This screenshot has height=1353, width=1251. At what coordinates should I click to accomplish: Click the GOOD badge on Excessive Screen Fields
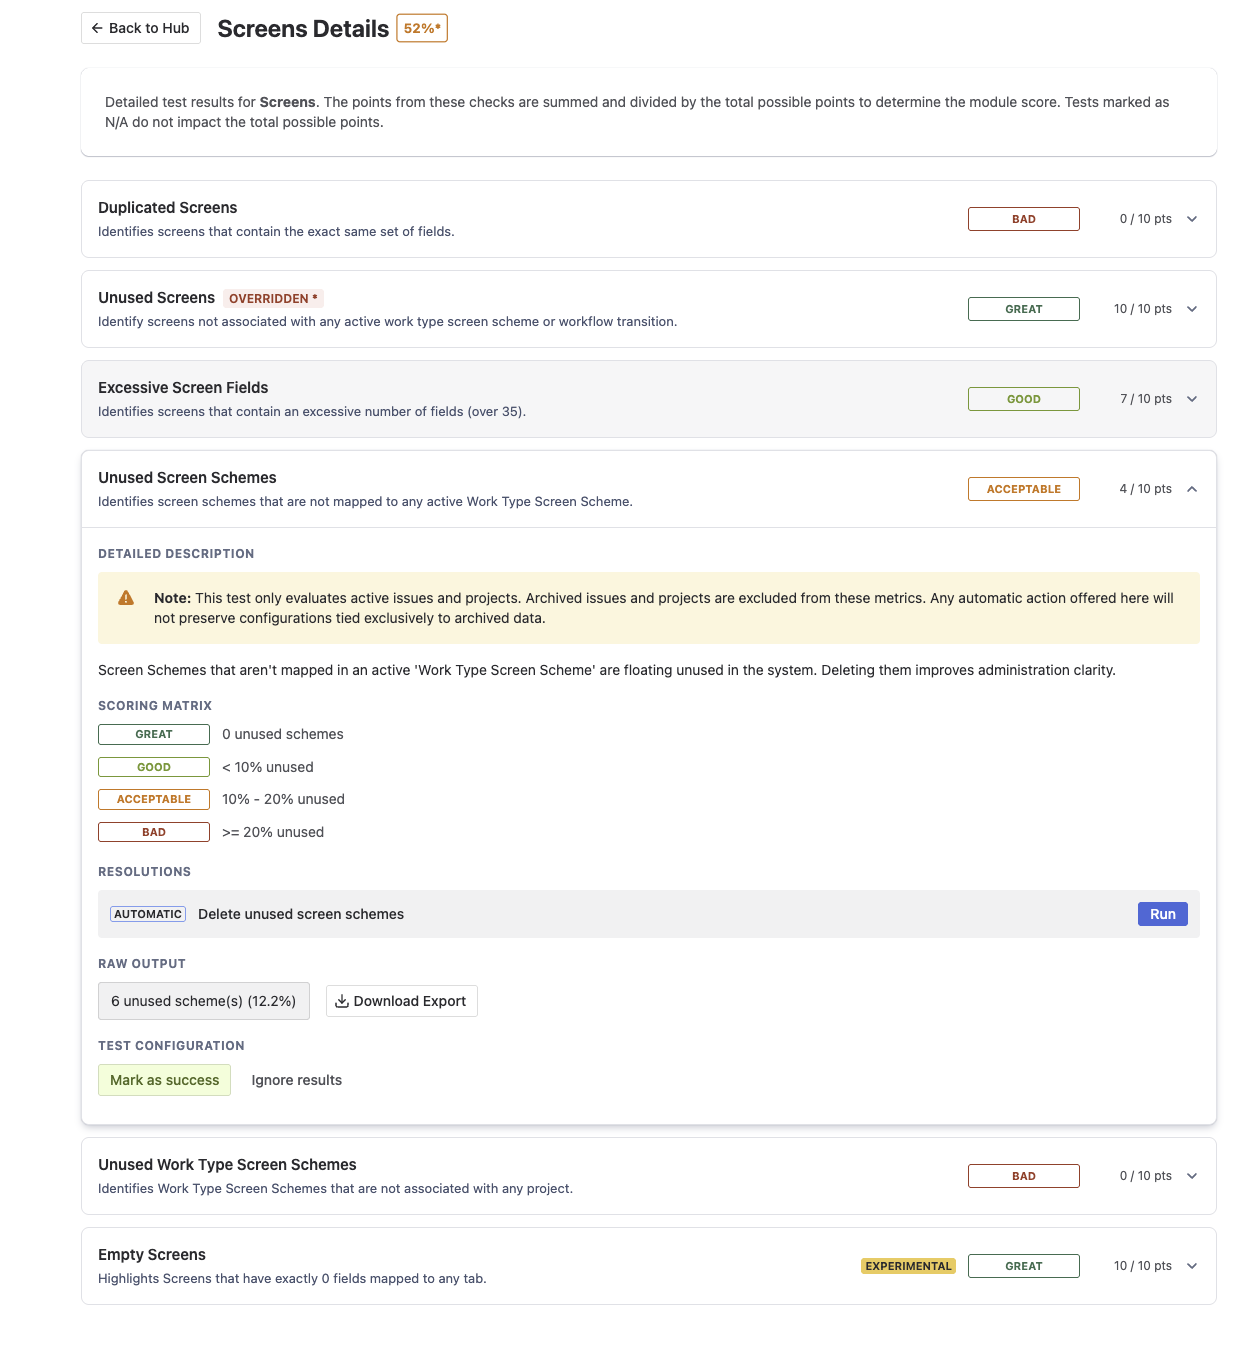tap(1023, 398)
